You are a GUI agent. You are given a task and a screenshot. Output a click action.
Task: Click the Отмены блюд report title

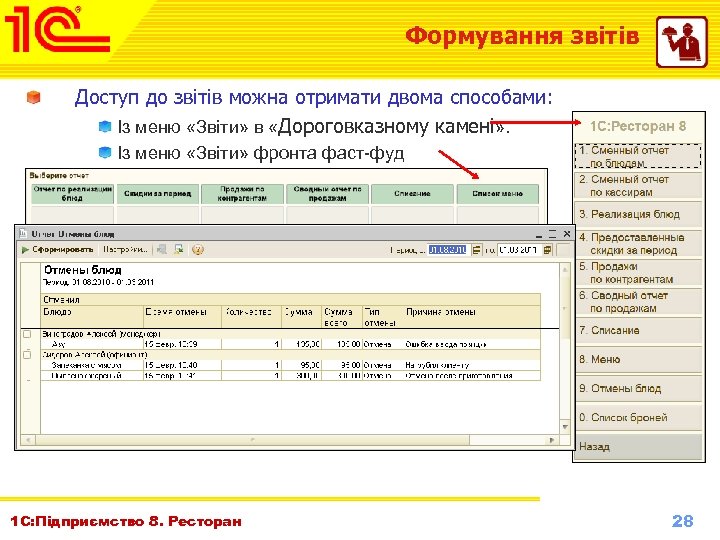point(83,270)
